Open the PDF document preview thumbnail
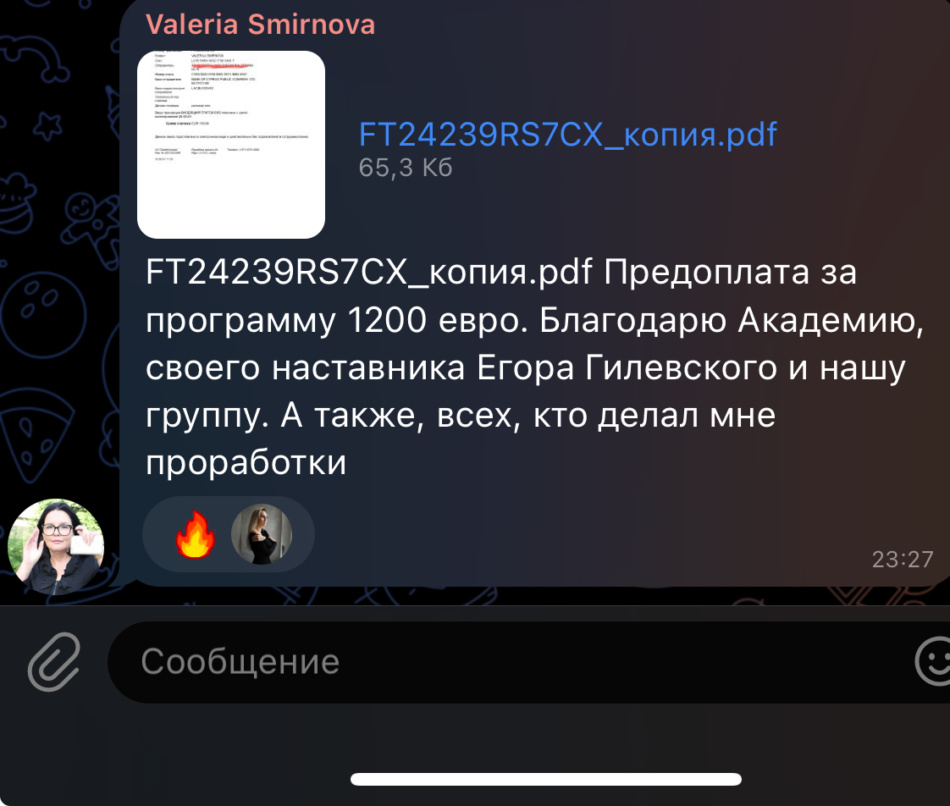This screenshot has height=806, width=950. coord(231,144)
